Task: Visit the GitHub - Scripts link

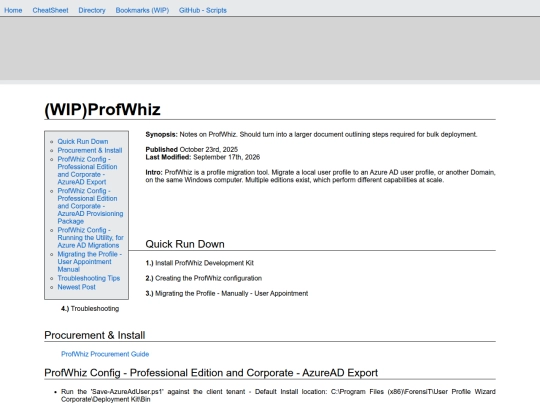Action: pyautogui.click(x=202, y=10)
